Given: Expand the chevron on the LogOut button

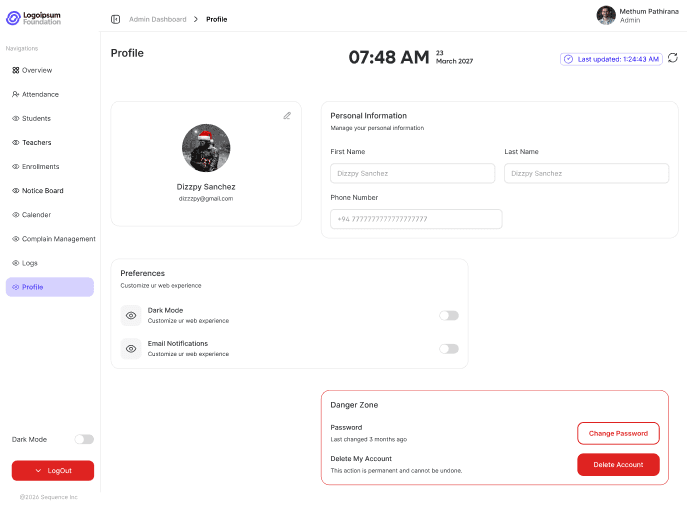Looking at the screenshot, I should (39, 471).
